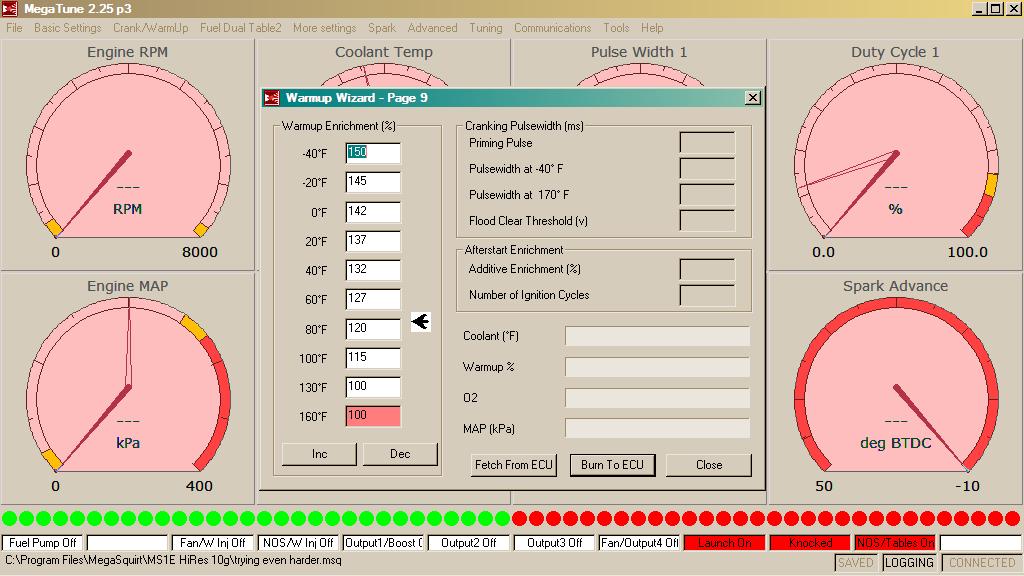Click the Close button in wizard
This screenshot has height=576, width=1024.
click(709, 465)
